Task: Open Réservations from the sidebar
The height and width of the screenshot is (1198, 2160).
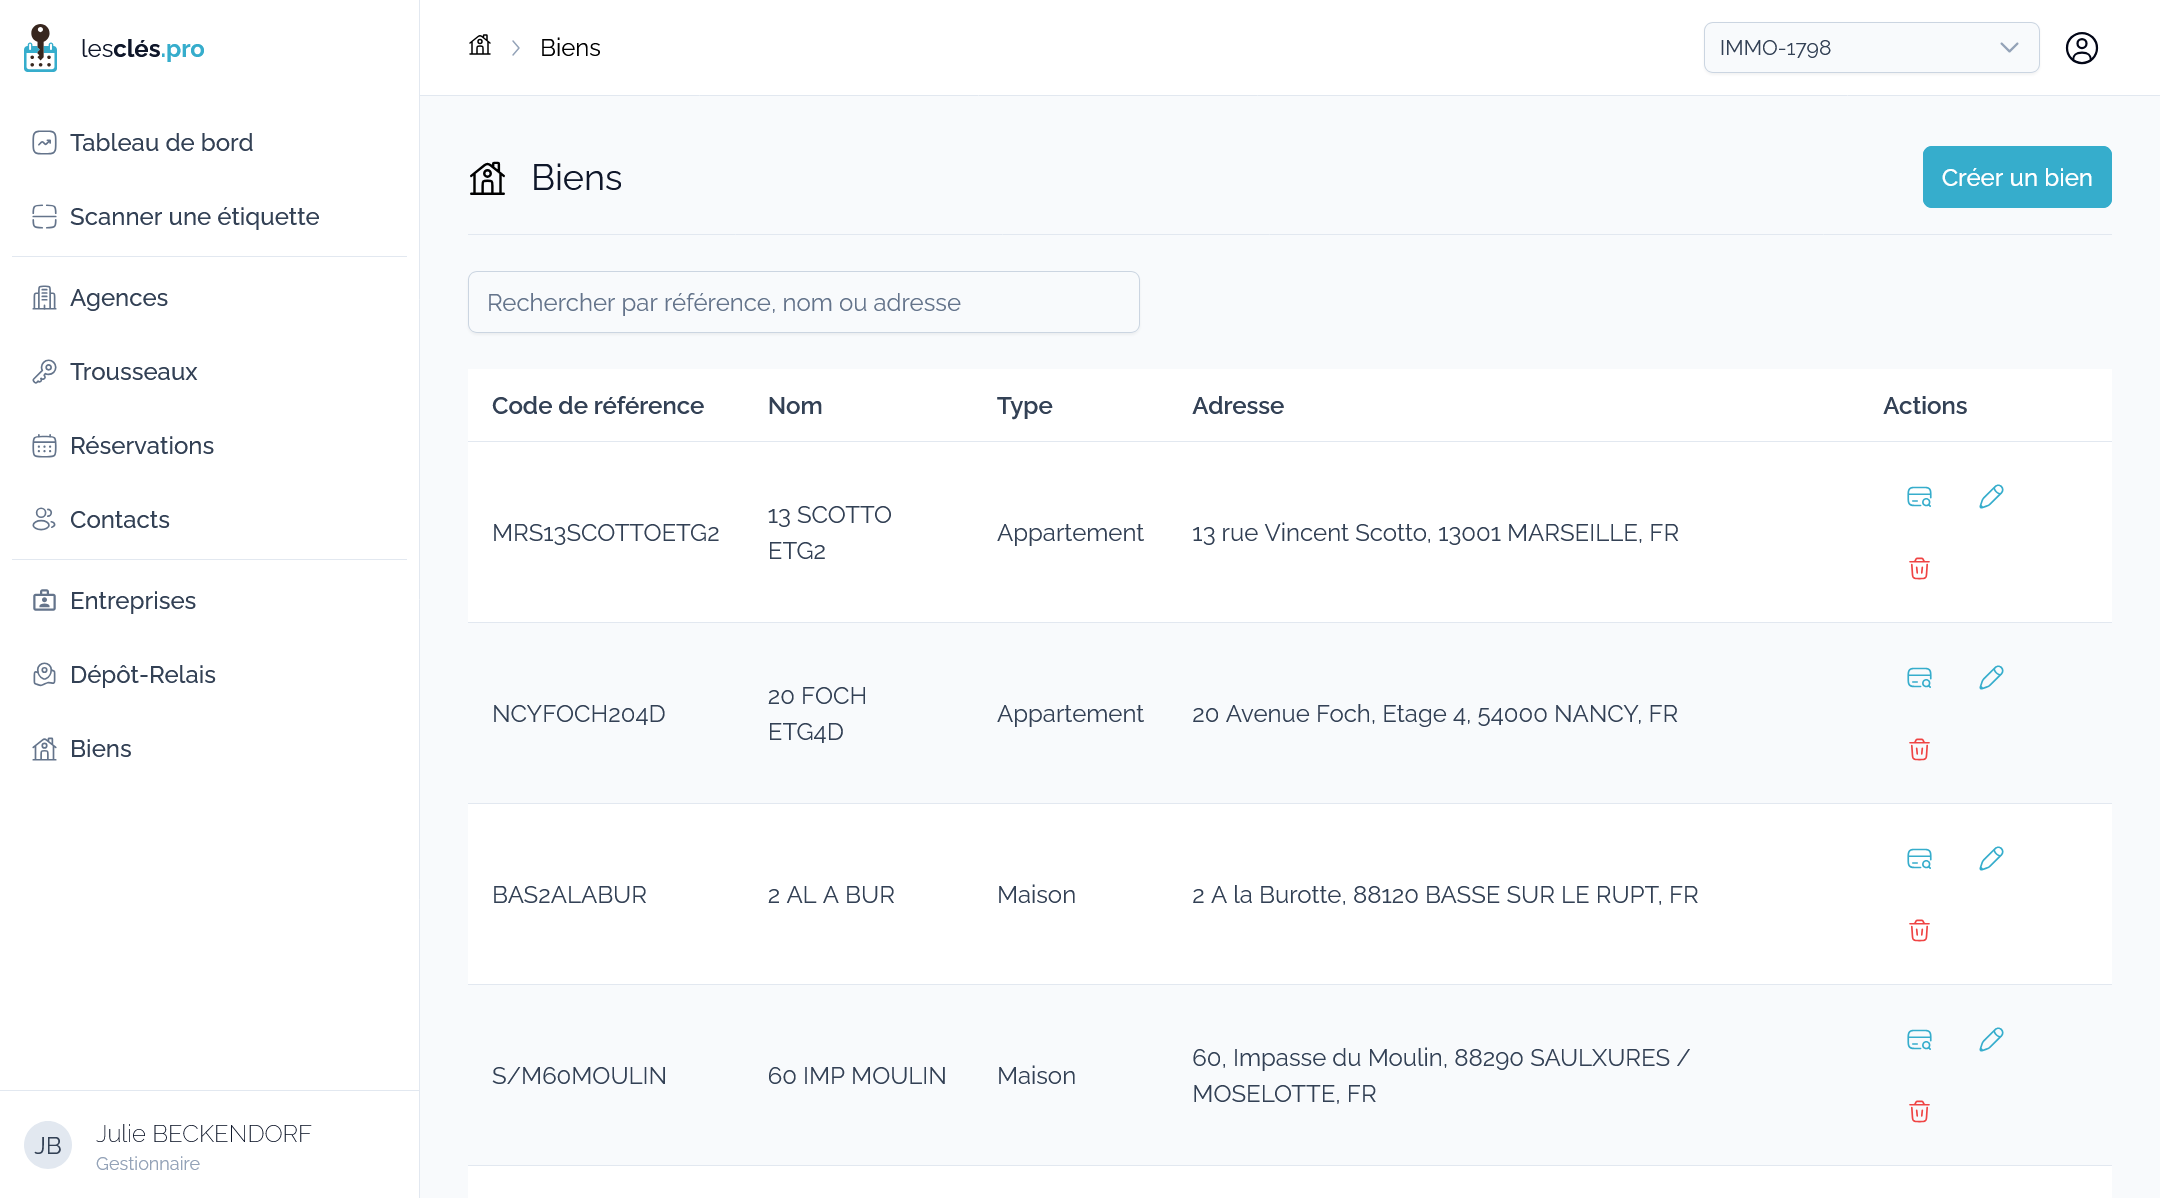Action: coord(209,446)
